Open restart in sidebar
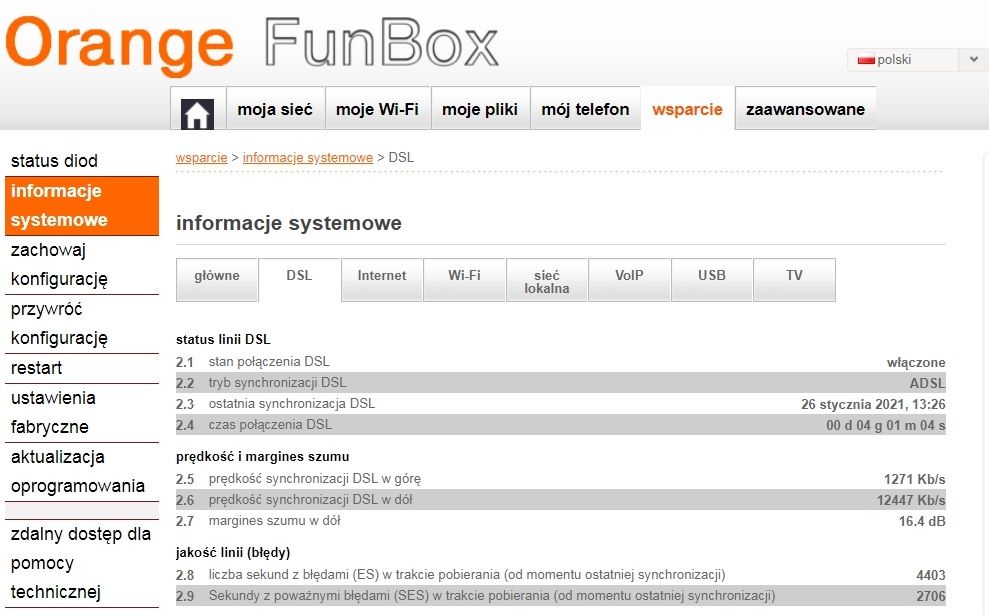This screenshot has height=615, width=989. [81, 368]
